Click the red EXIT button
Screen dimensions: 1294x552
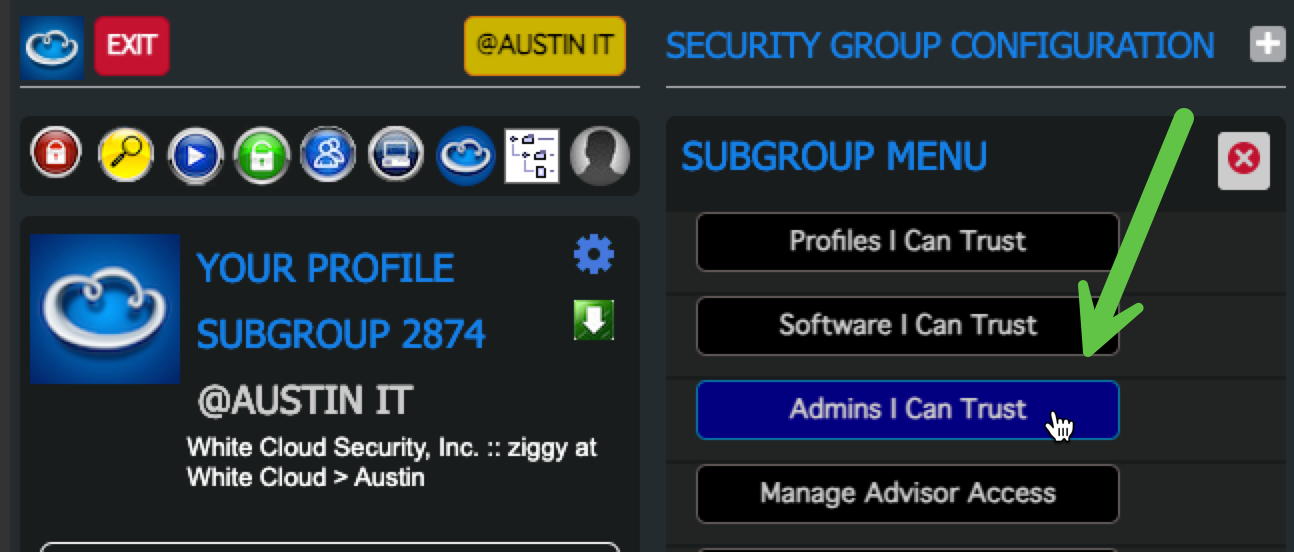pyautogui.click(x=132, y=46)
